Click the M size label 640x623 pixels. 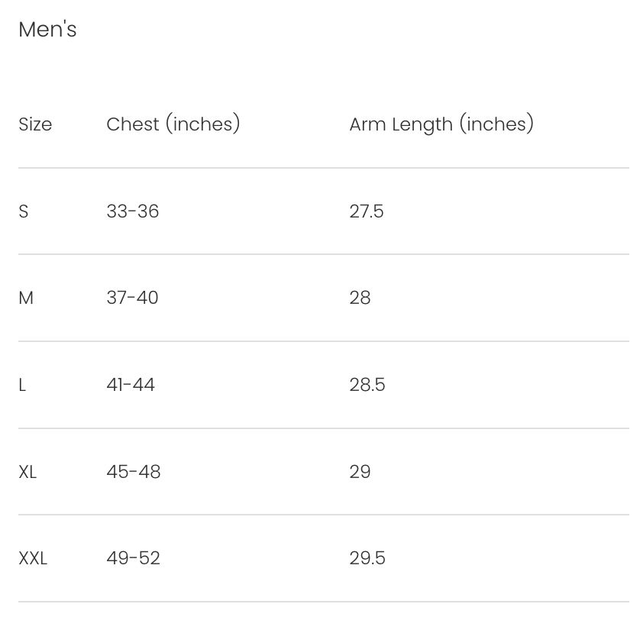pos(26,298)
